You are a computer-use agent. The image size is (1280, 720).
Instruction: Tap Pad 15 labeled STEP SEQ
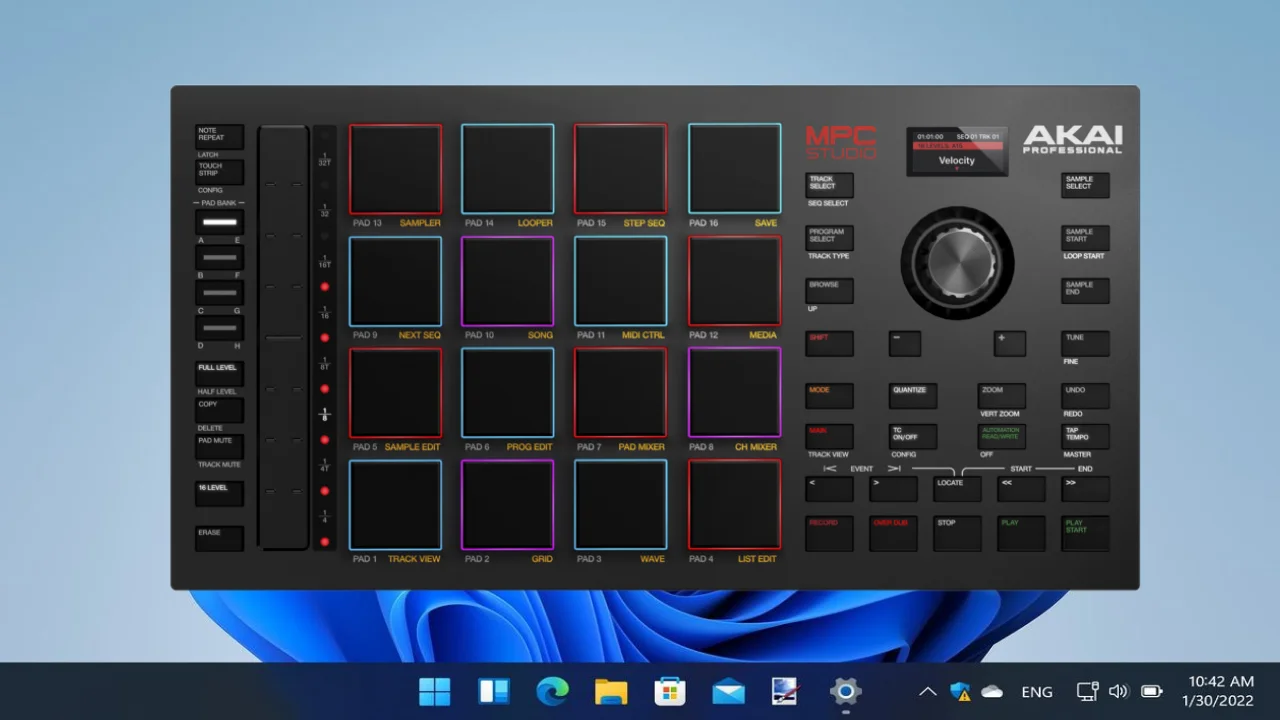(620, 169)
